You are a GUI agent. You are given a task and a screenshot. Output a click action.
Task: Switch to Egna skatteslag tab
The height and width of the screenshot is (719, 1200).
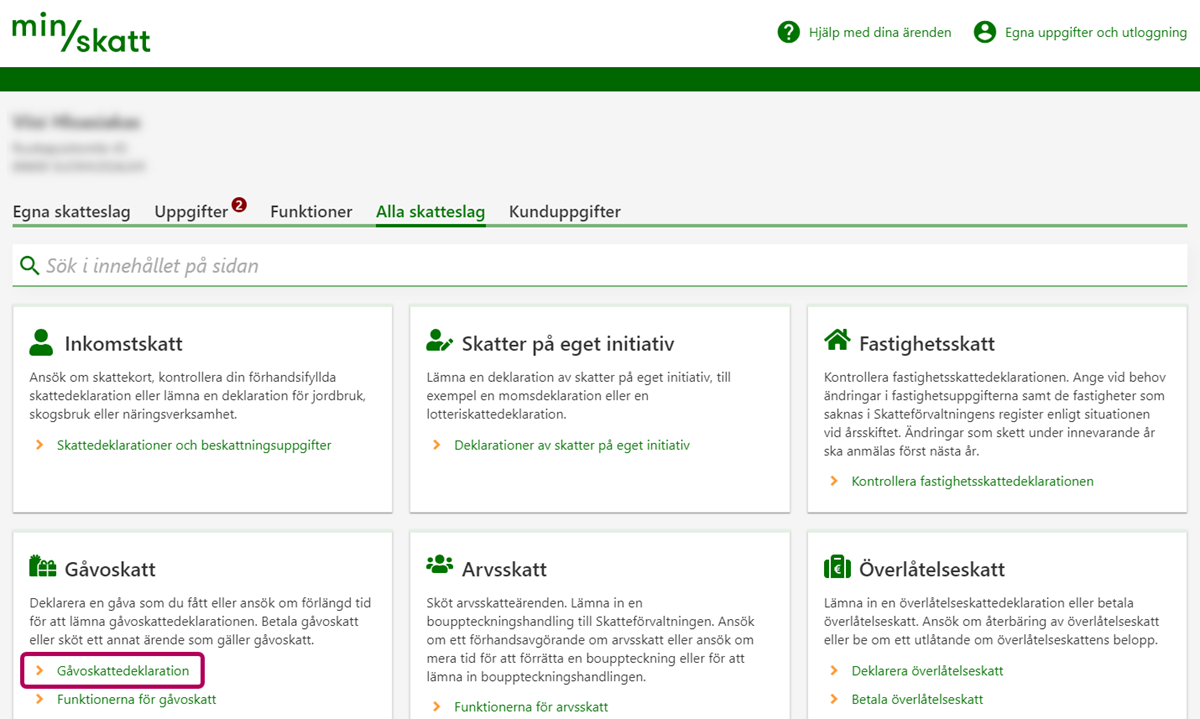71,212
